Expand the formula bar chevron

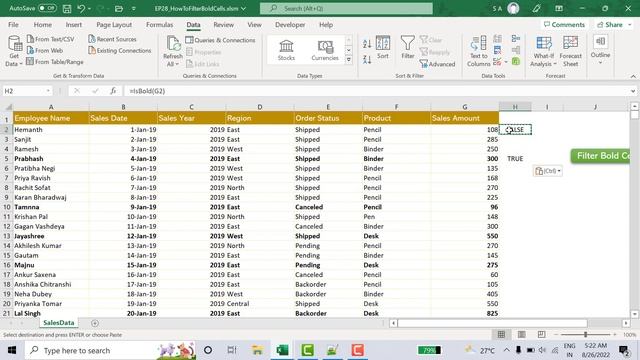point(633,91)
